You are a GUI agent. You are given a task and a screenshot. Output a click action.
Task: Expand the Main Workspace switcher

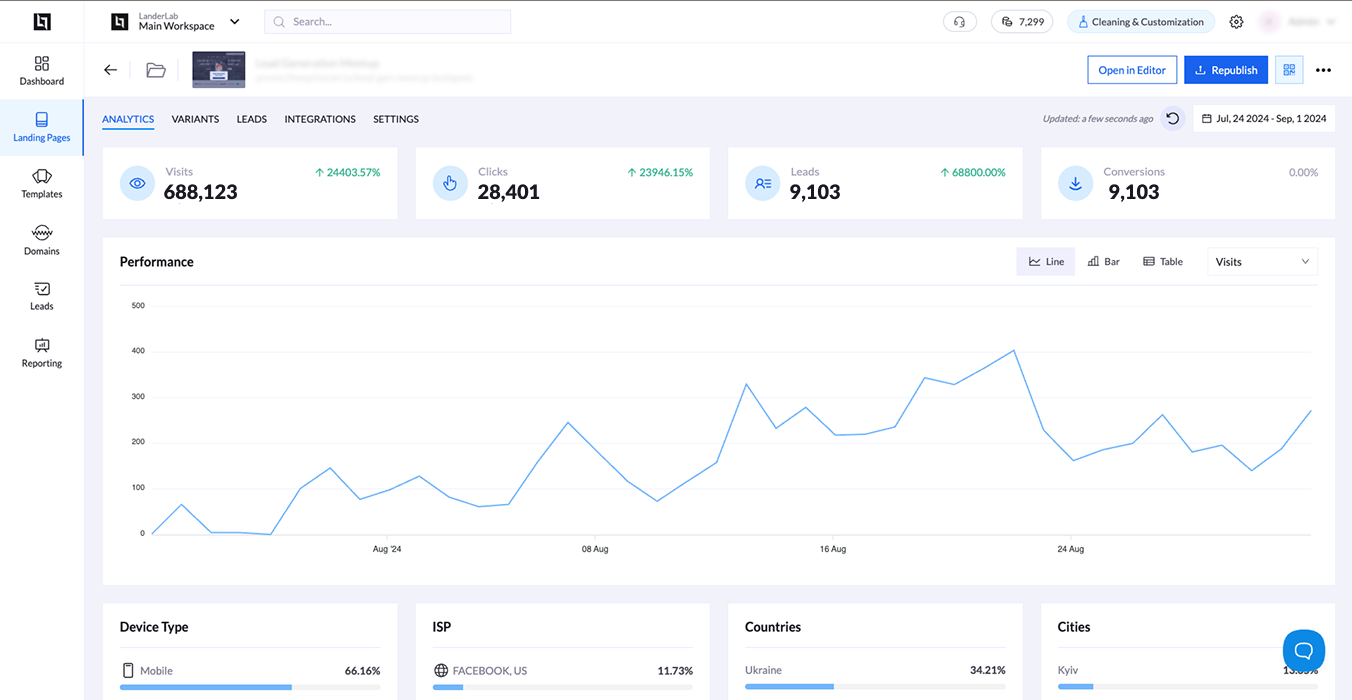[x=234, y=20]
